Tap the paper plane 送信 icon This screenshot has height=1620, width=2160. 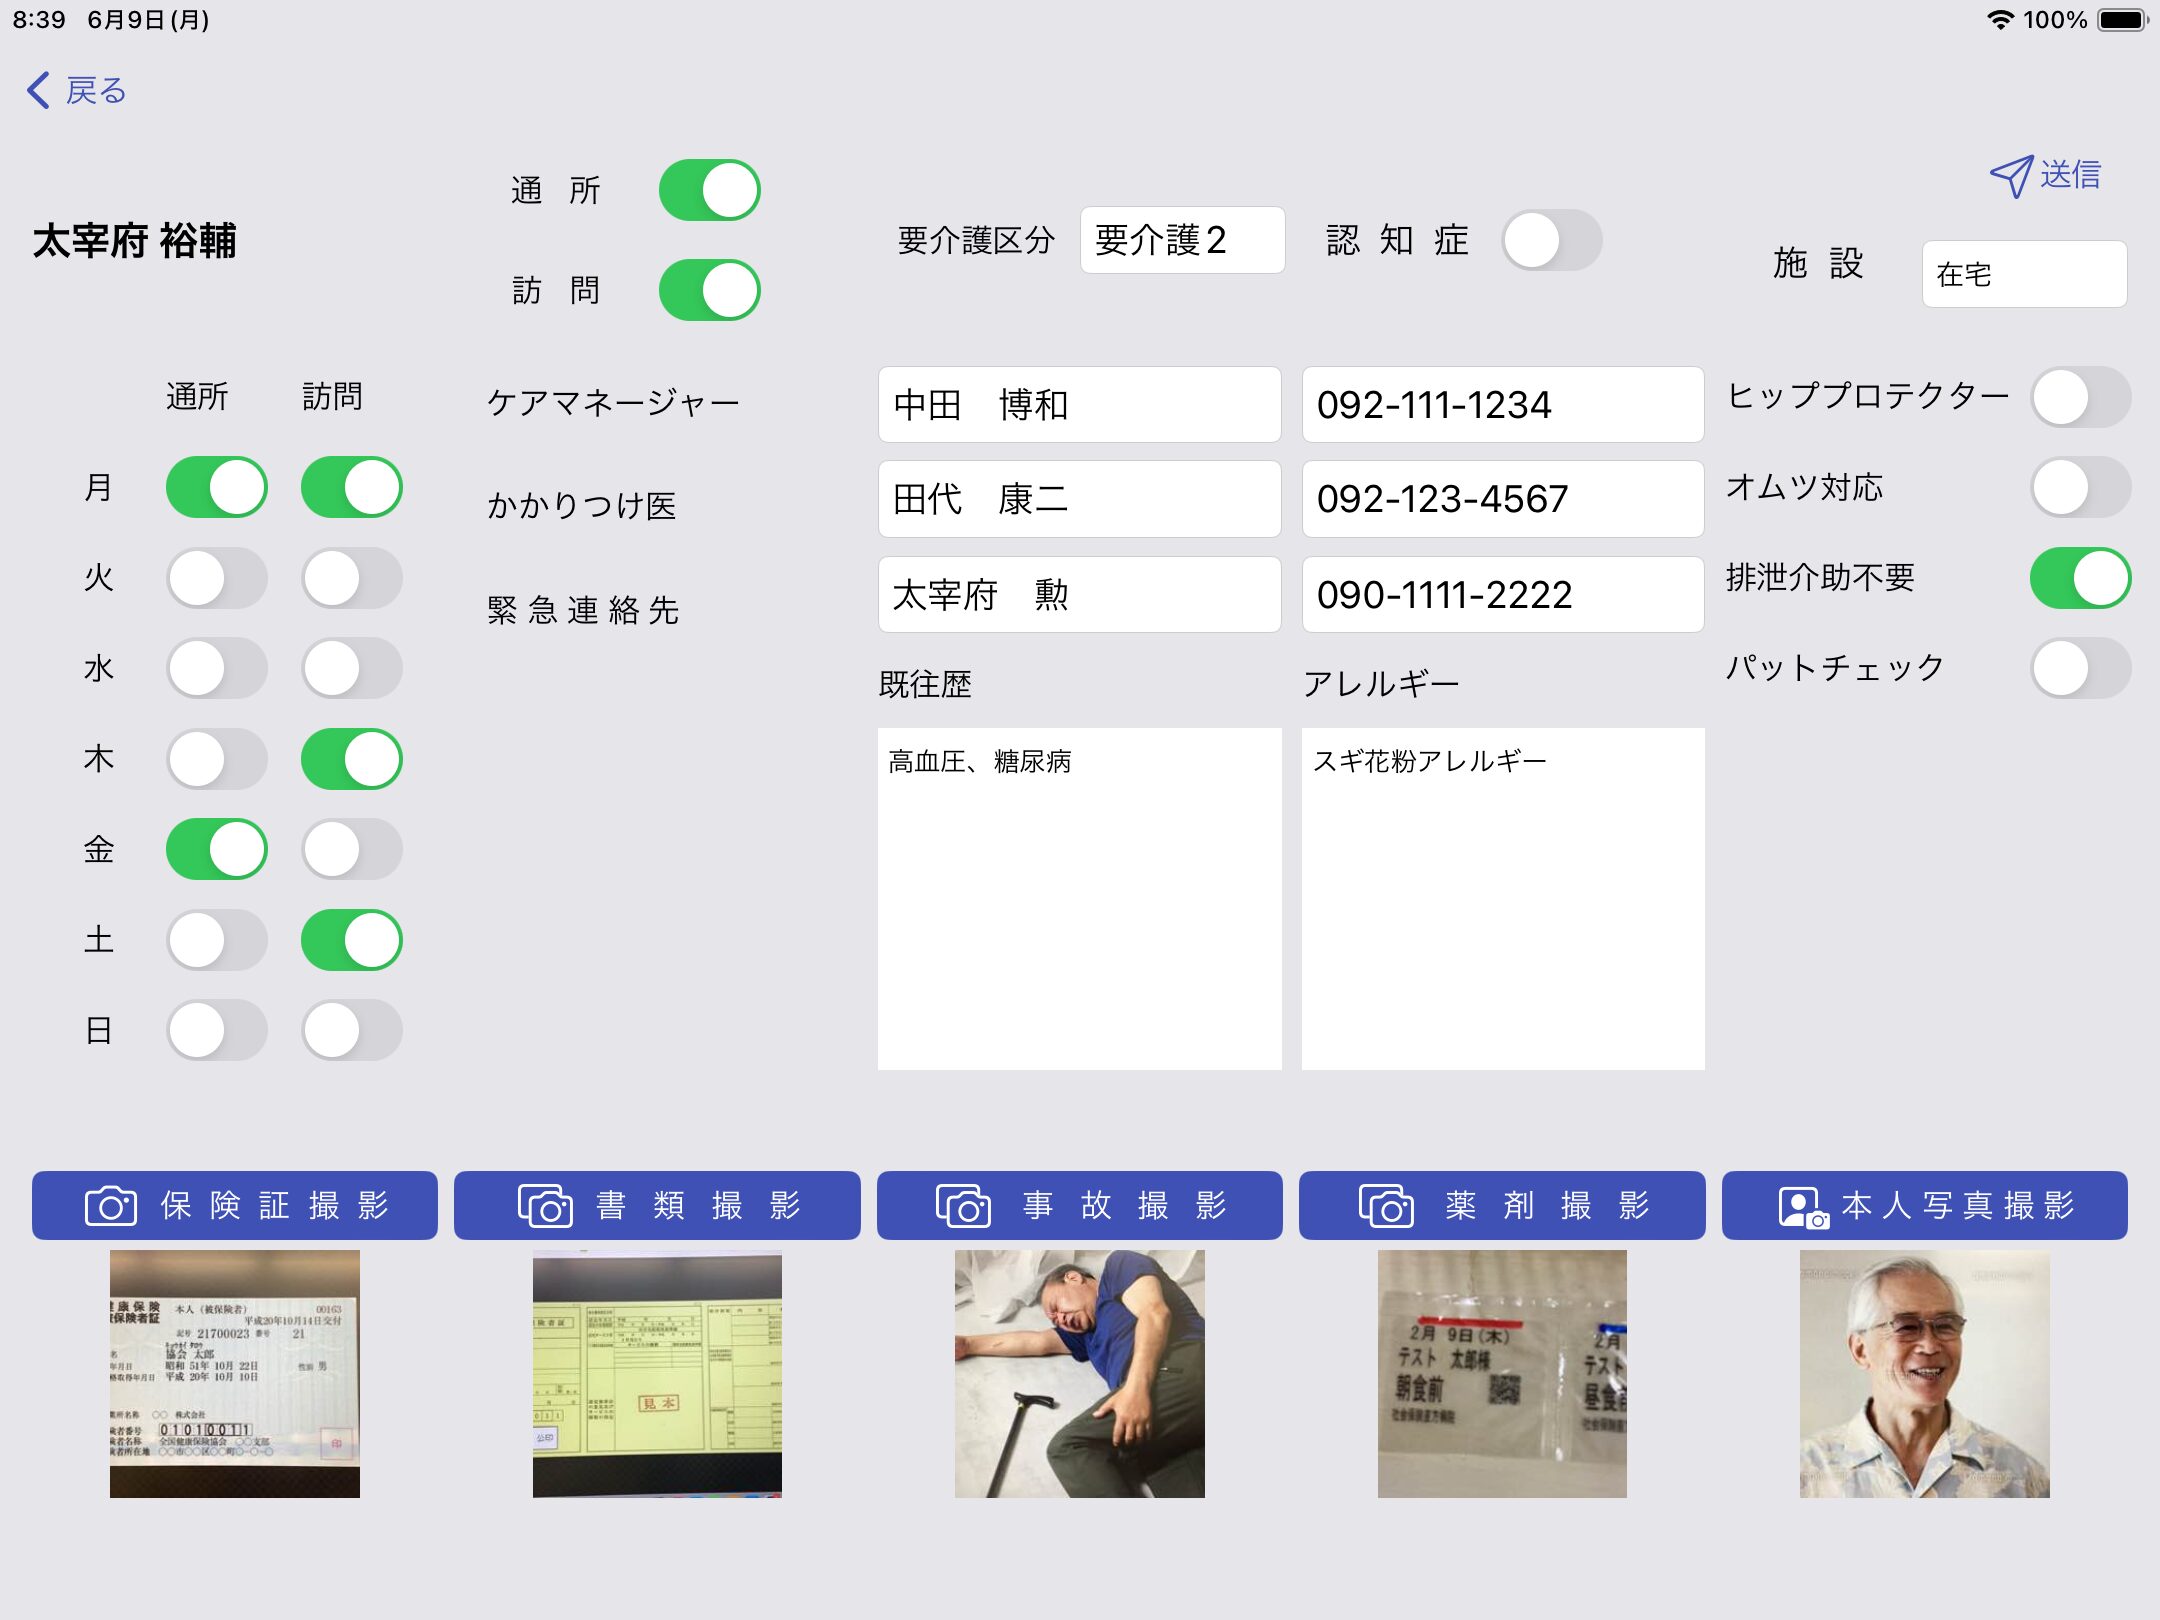(2010, 176)
